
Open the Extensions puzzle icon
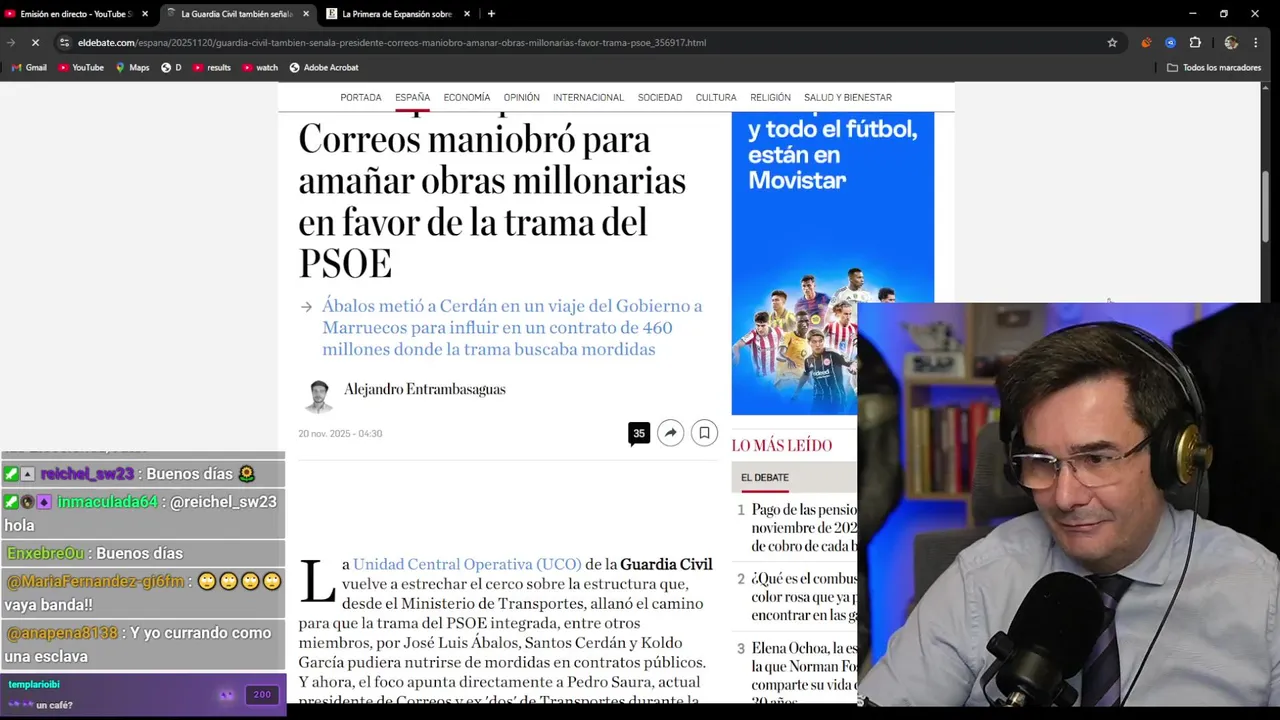1195,43
